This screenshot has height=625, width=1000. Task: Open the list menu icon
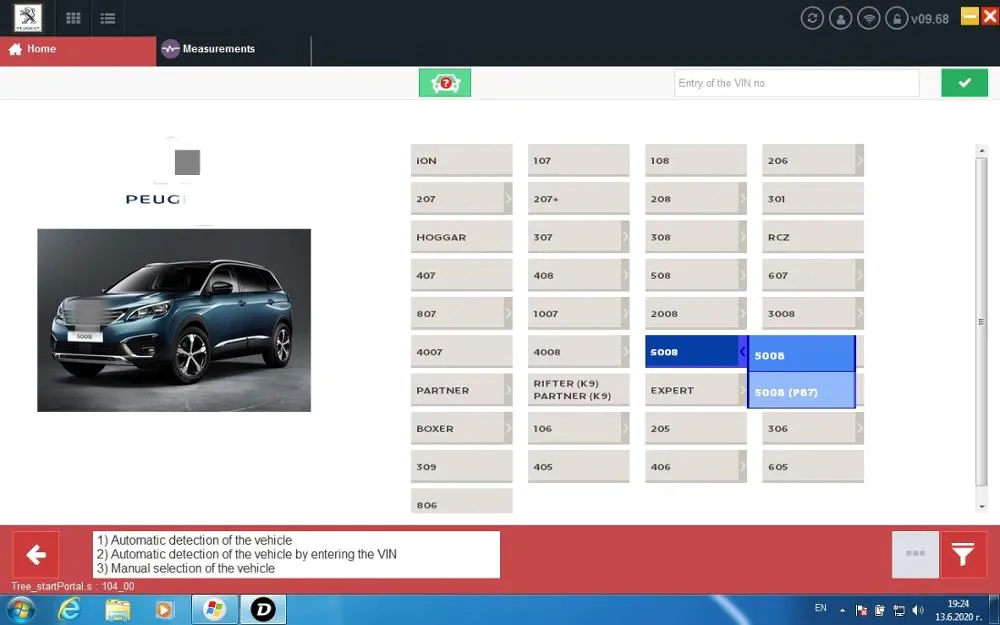pos(108,17)
